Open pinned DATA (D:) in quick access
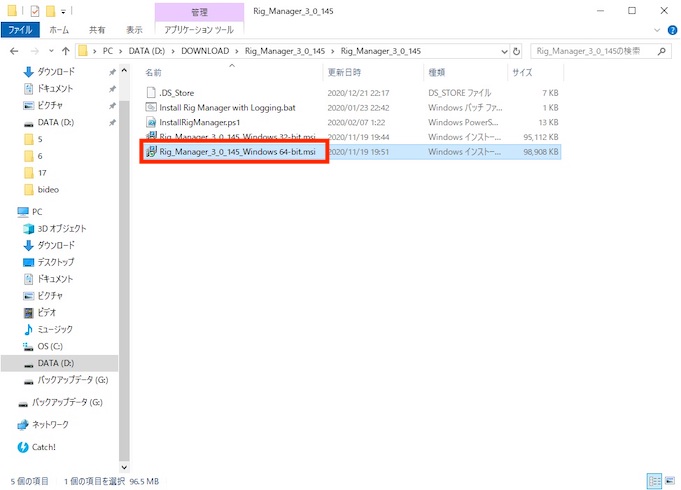Image resolution: width=681 pixels, height=490 pixels. pyautogui.click(x=56, y=122)
